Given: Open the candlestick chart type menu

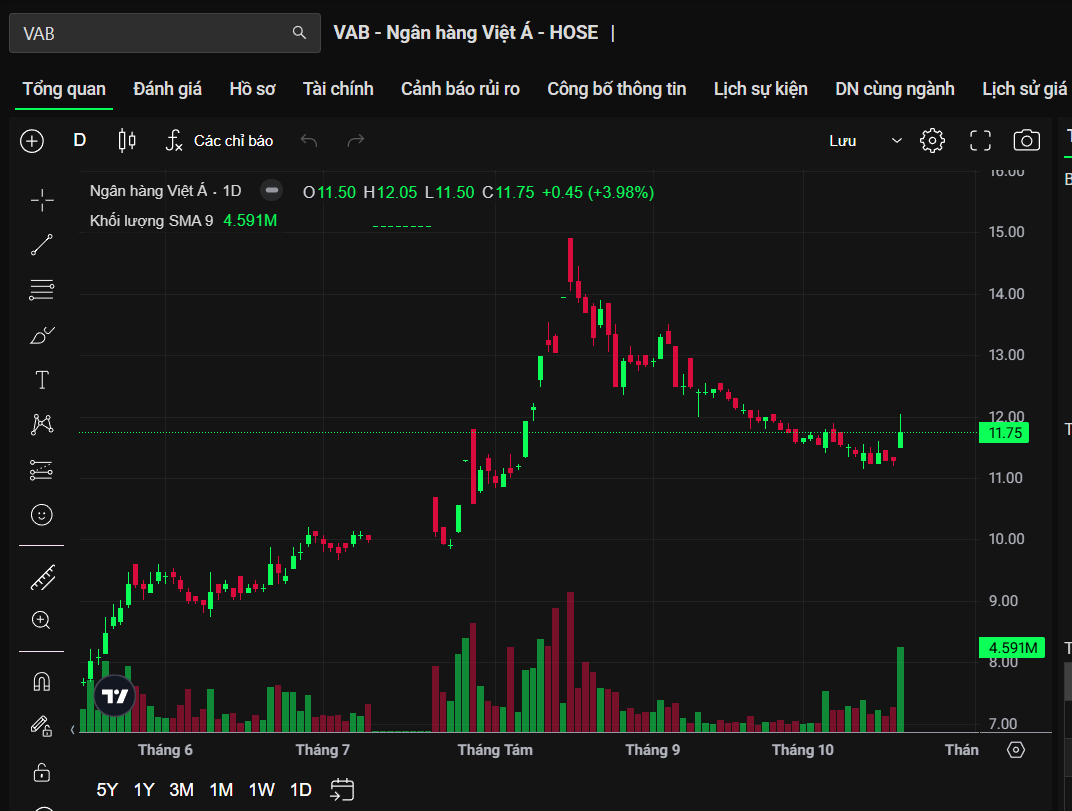Looking at the screenshot, I should pos(127,141).
